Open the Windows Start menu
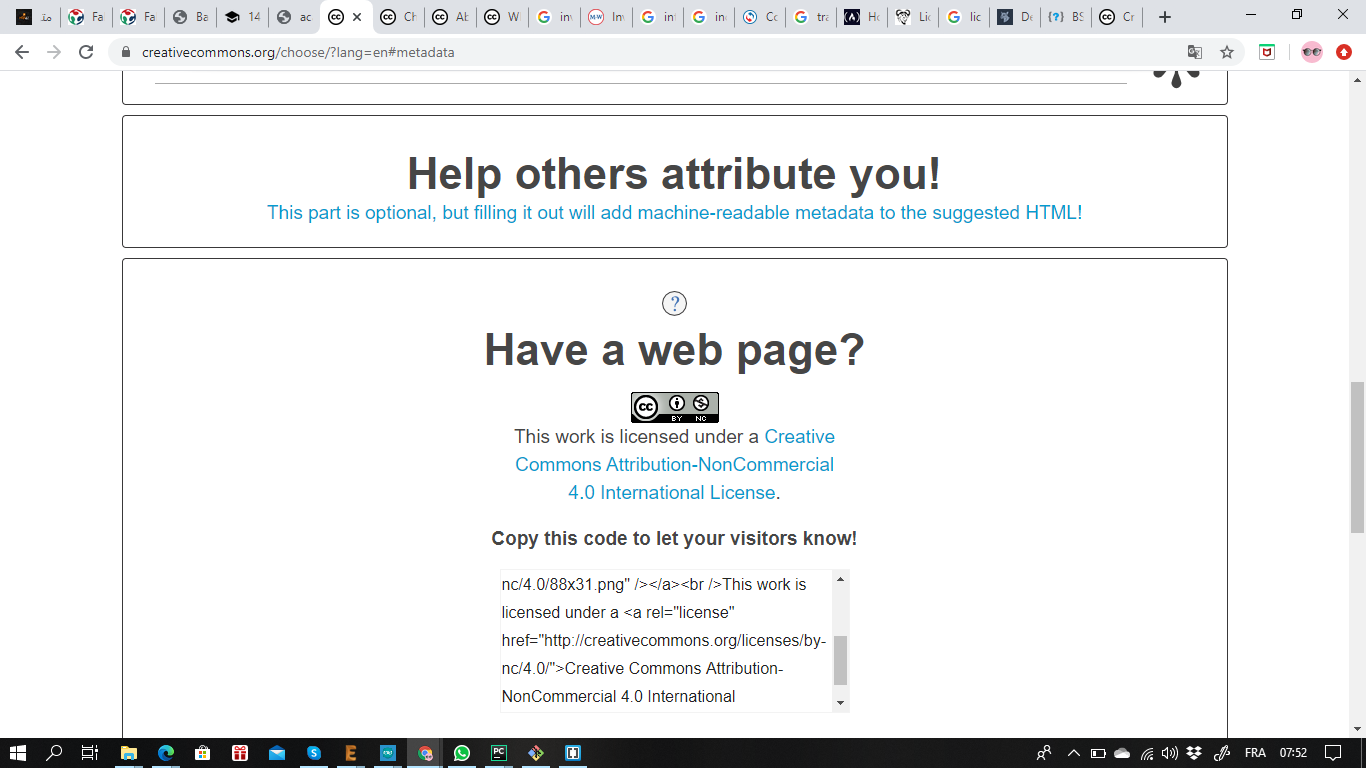This screenshot has width=1366, height=768. (x=18, y=753)
